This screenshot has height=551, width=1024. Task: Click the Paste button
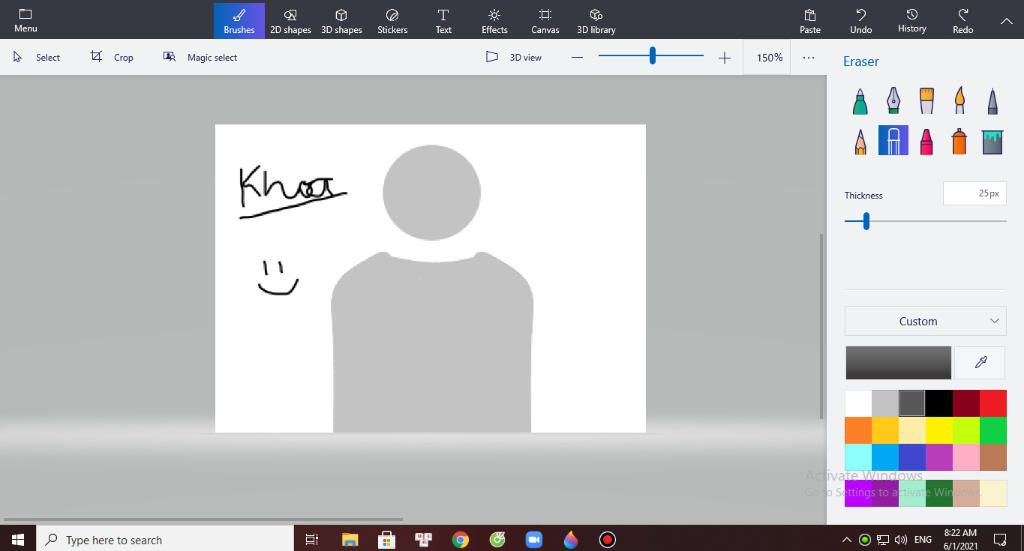810,21
